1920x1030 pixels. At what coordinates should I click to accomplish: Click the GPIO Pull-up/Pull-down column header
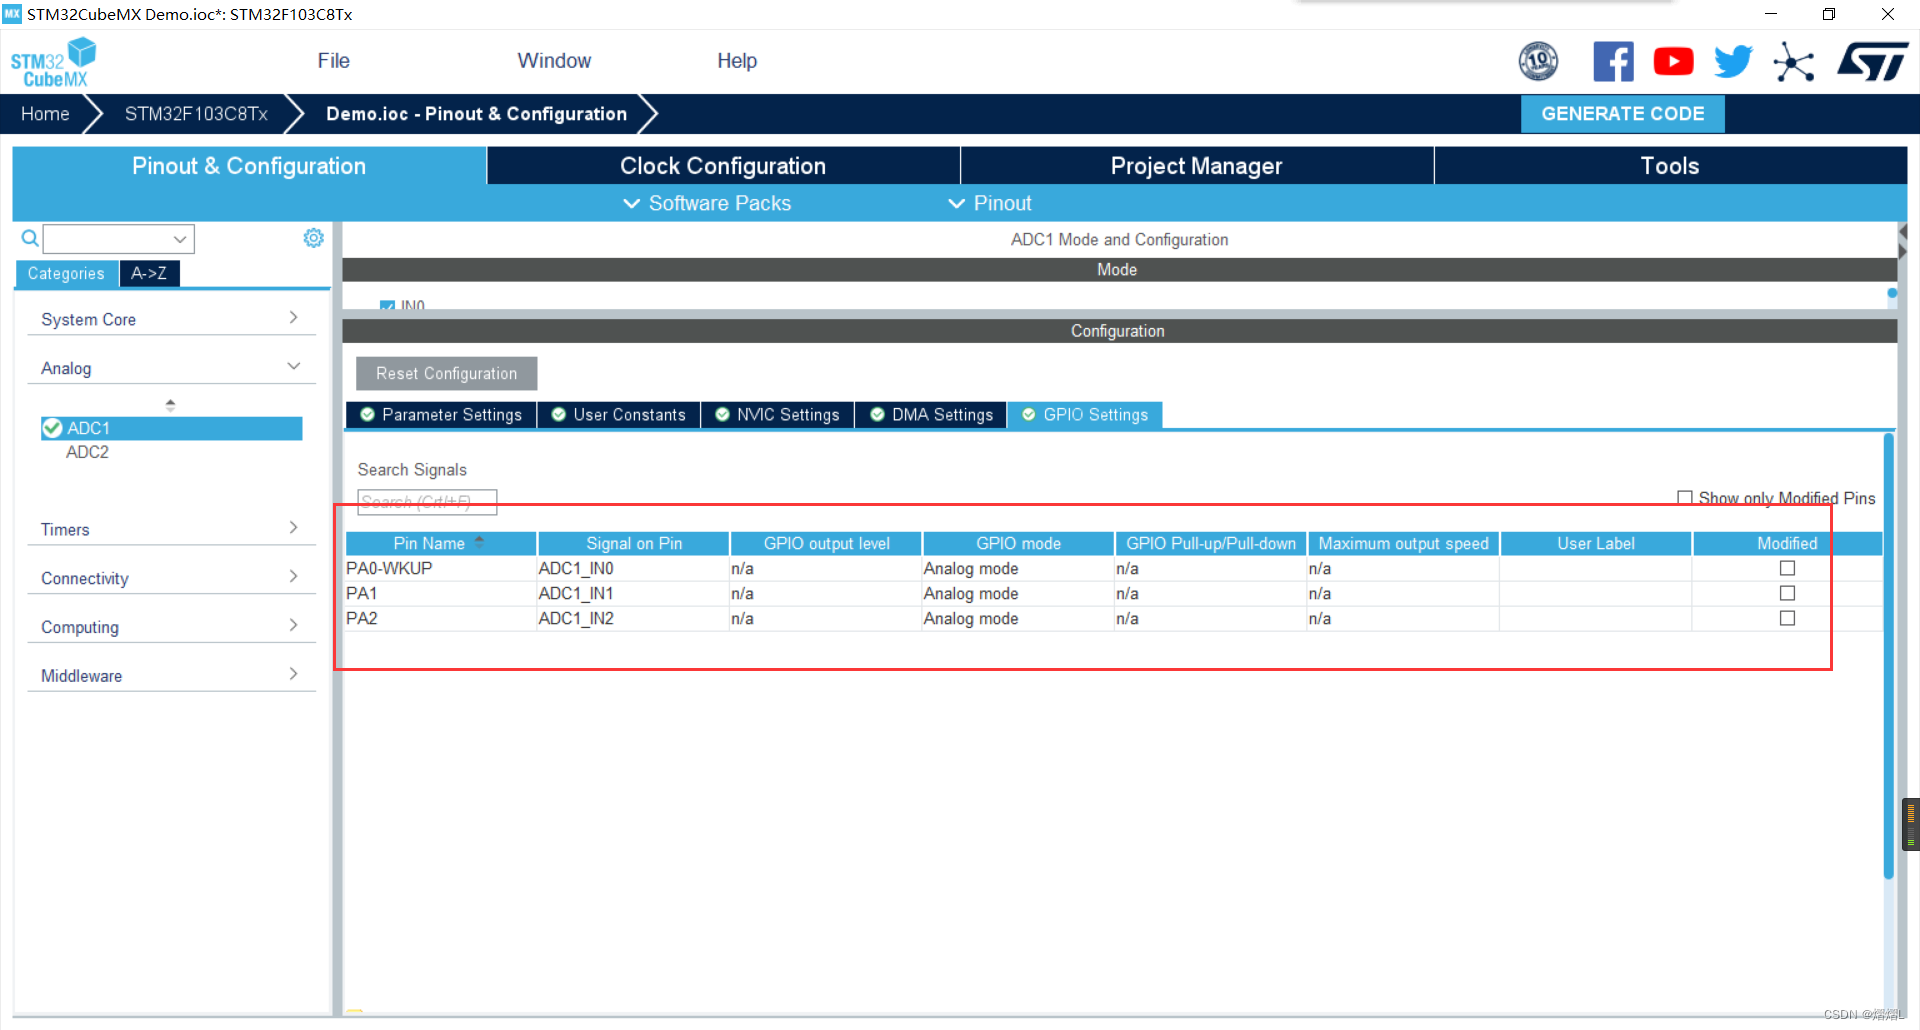(1211, 543)
